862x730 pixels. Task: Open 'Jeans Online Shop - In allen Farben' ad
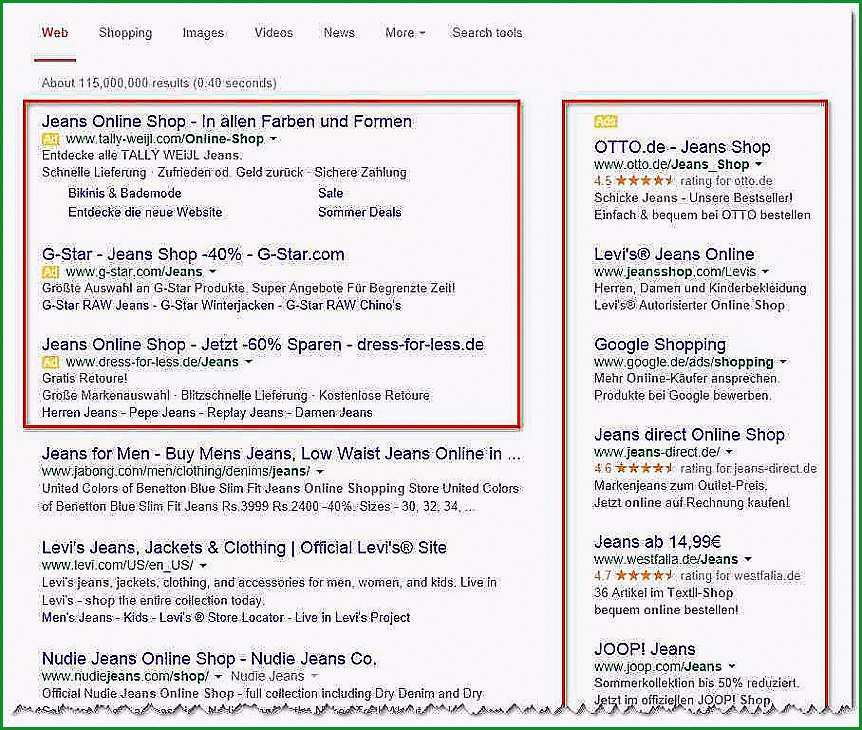pos(226,121)
